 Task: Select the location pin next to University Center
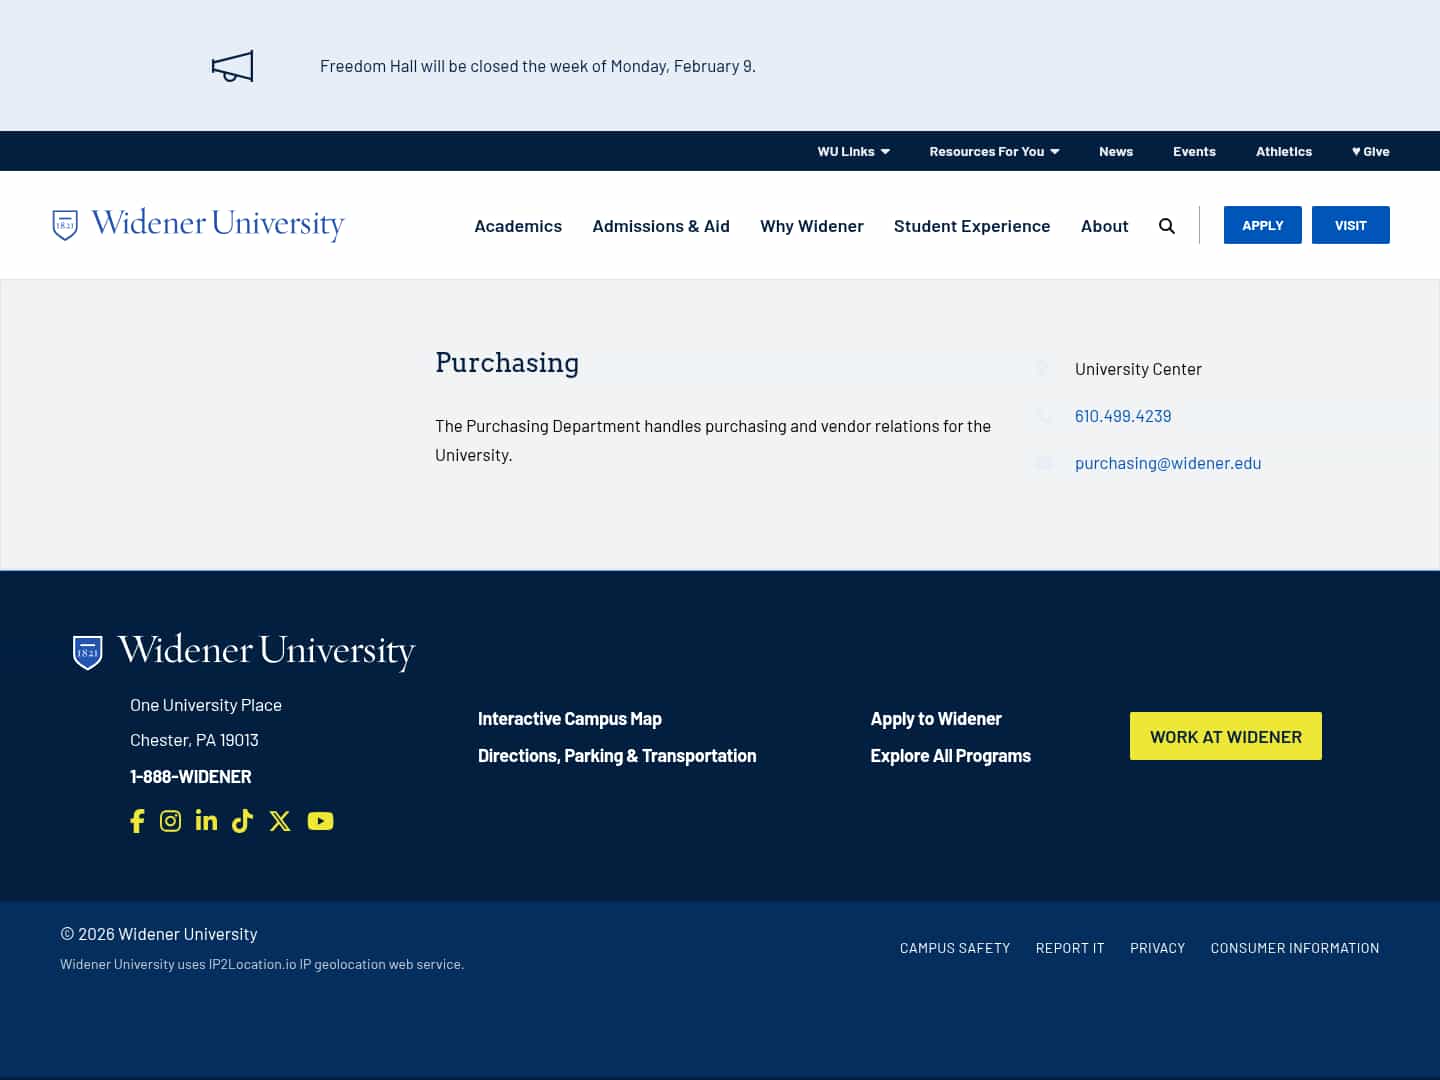[1043, 368]
